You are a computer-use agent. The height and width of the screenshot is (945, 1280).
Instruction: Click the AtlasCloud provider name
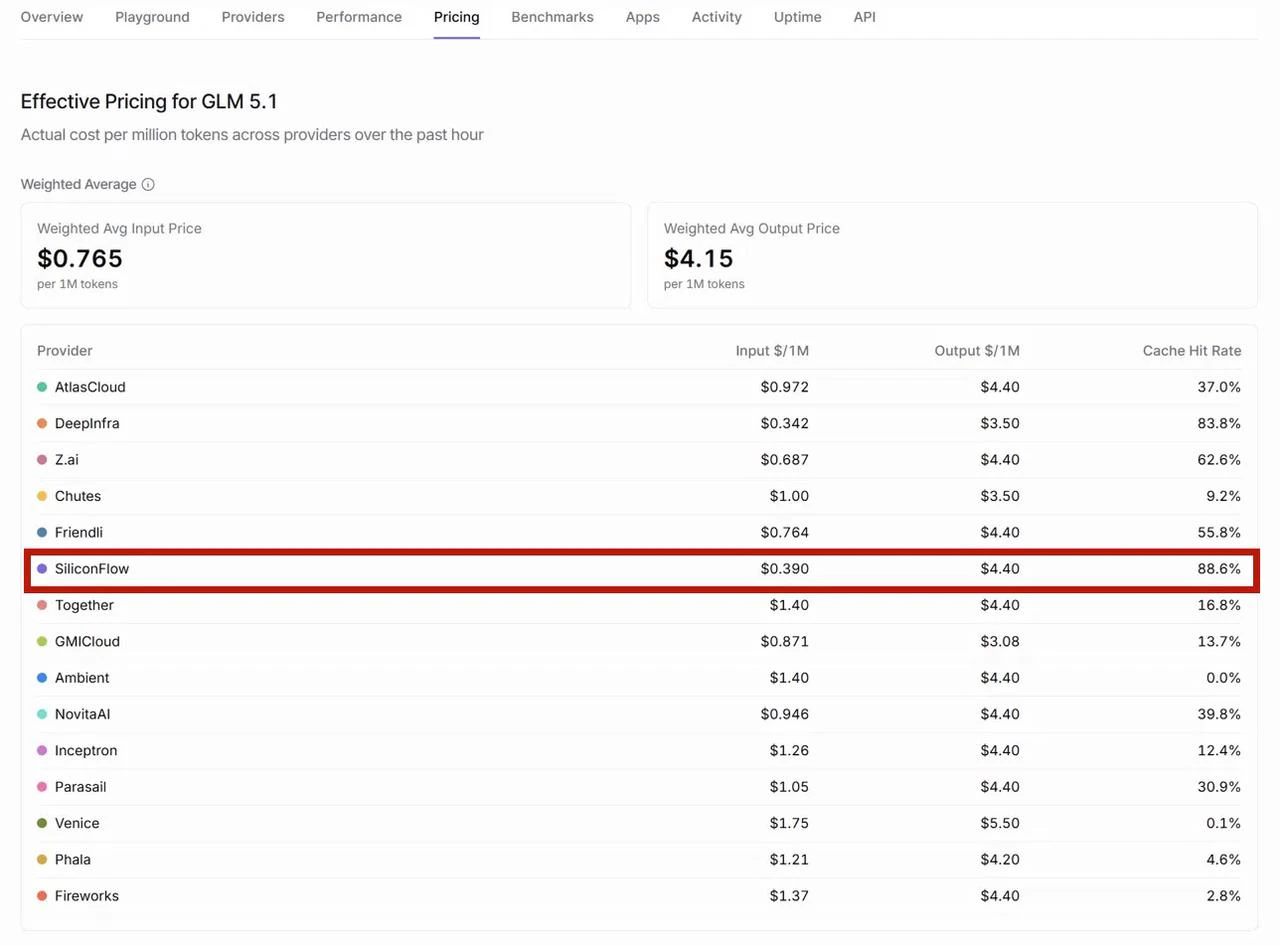90,387
